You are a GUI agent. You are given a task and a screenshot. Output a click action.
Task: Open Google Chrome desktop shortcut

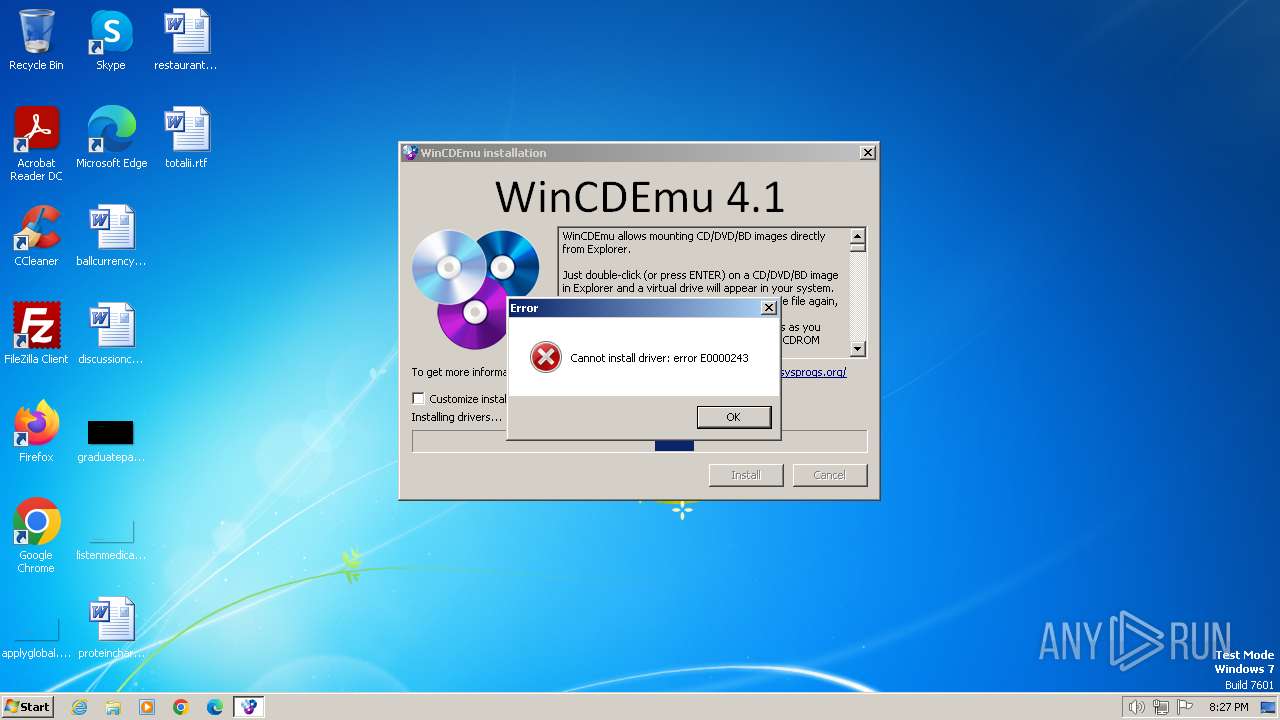36,536
